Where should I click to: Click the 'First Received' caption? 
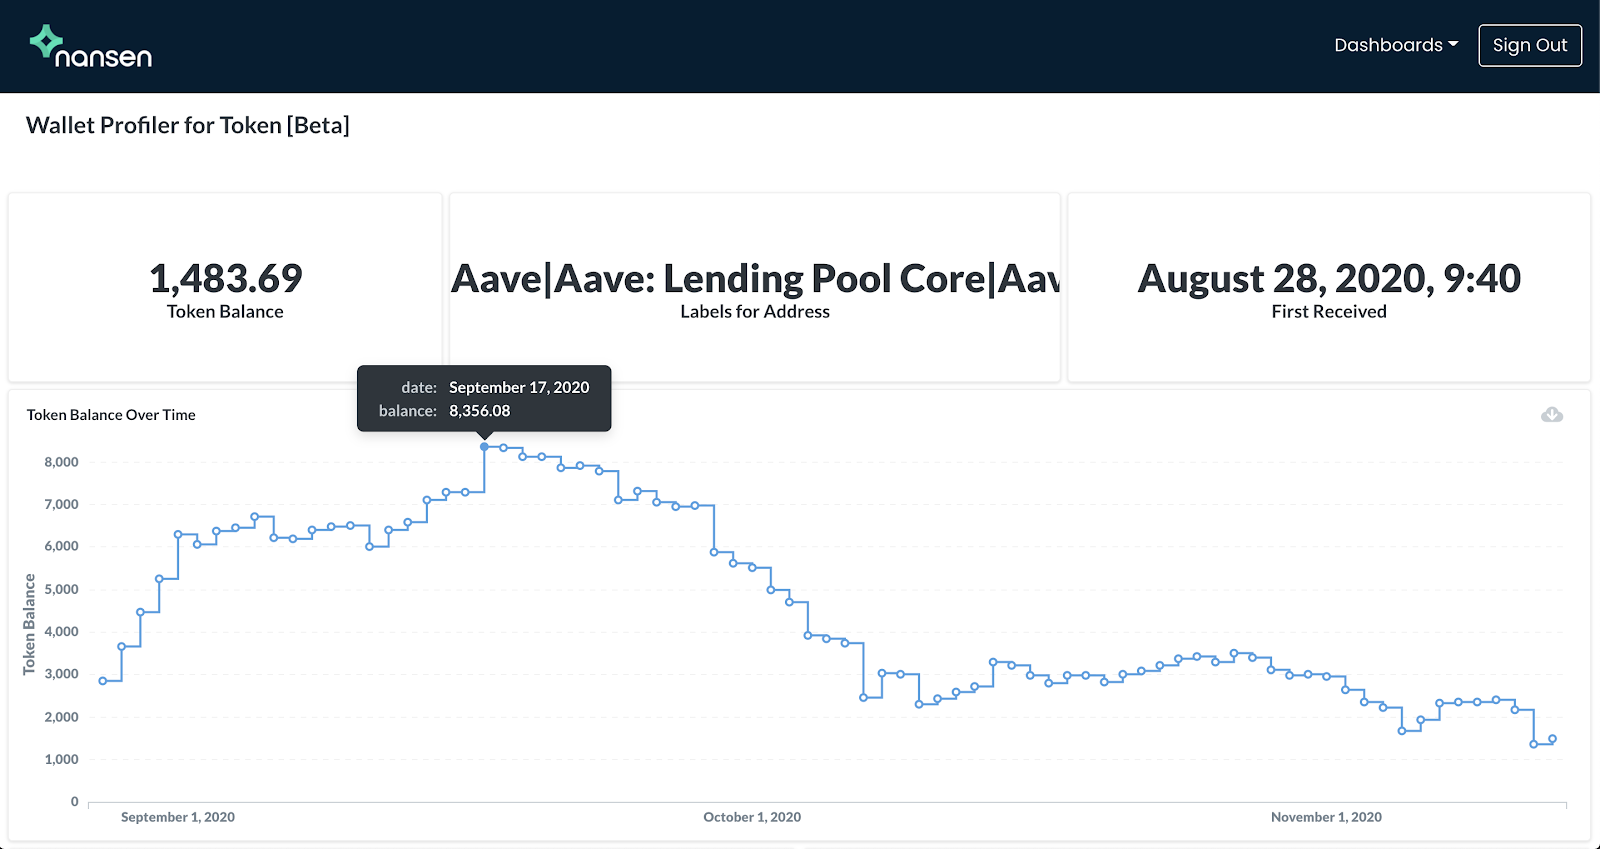[x=1329, y=312]
